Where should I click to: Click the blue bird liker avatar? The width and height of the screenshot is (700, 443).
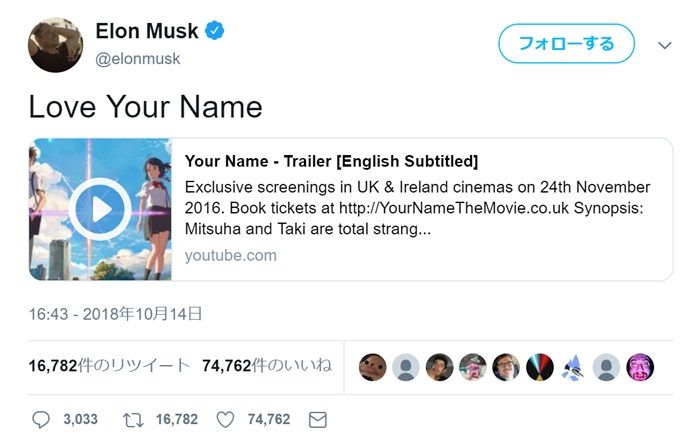[x=573, y=367]
